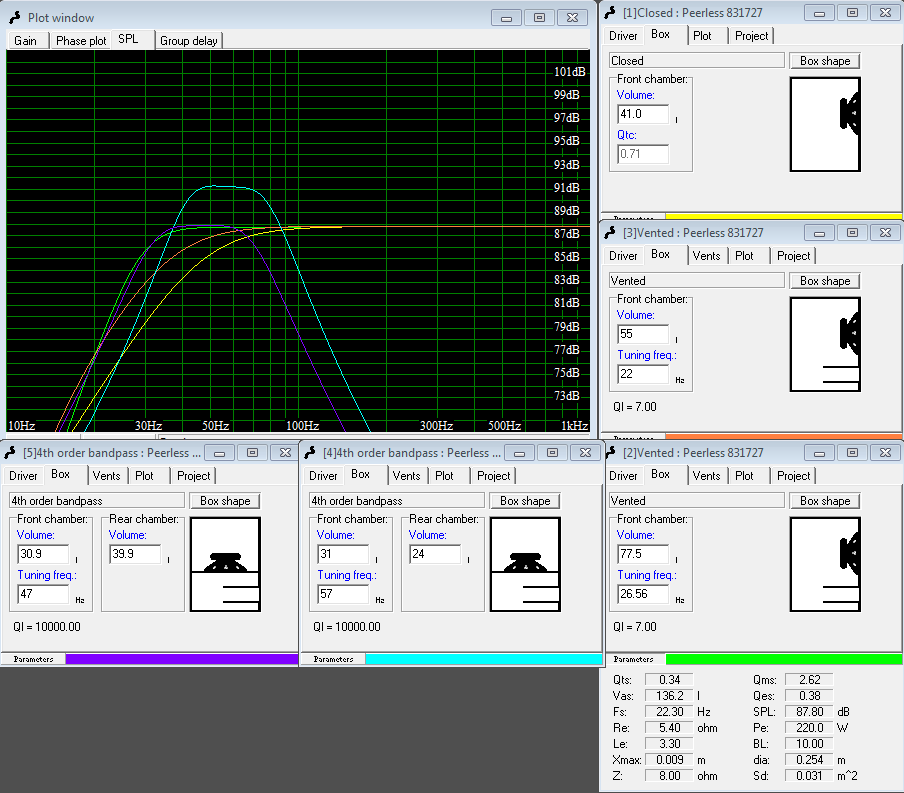The height and width of the screenshot is (793, 904).
Task: Click the 57 tuning freq field in [4]
Action: coord(343,594)
